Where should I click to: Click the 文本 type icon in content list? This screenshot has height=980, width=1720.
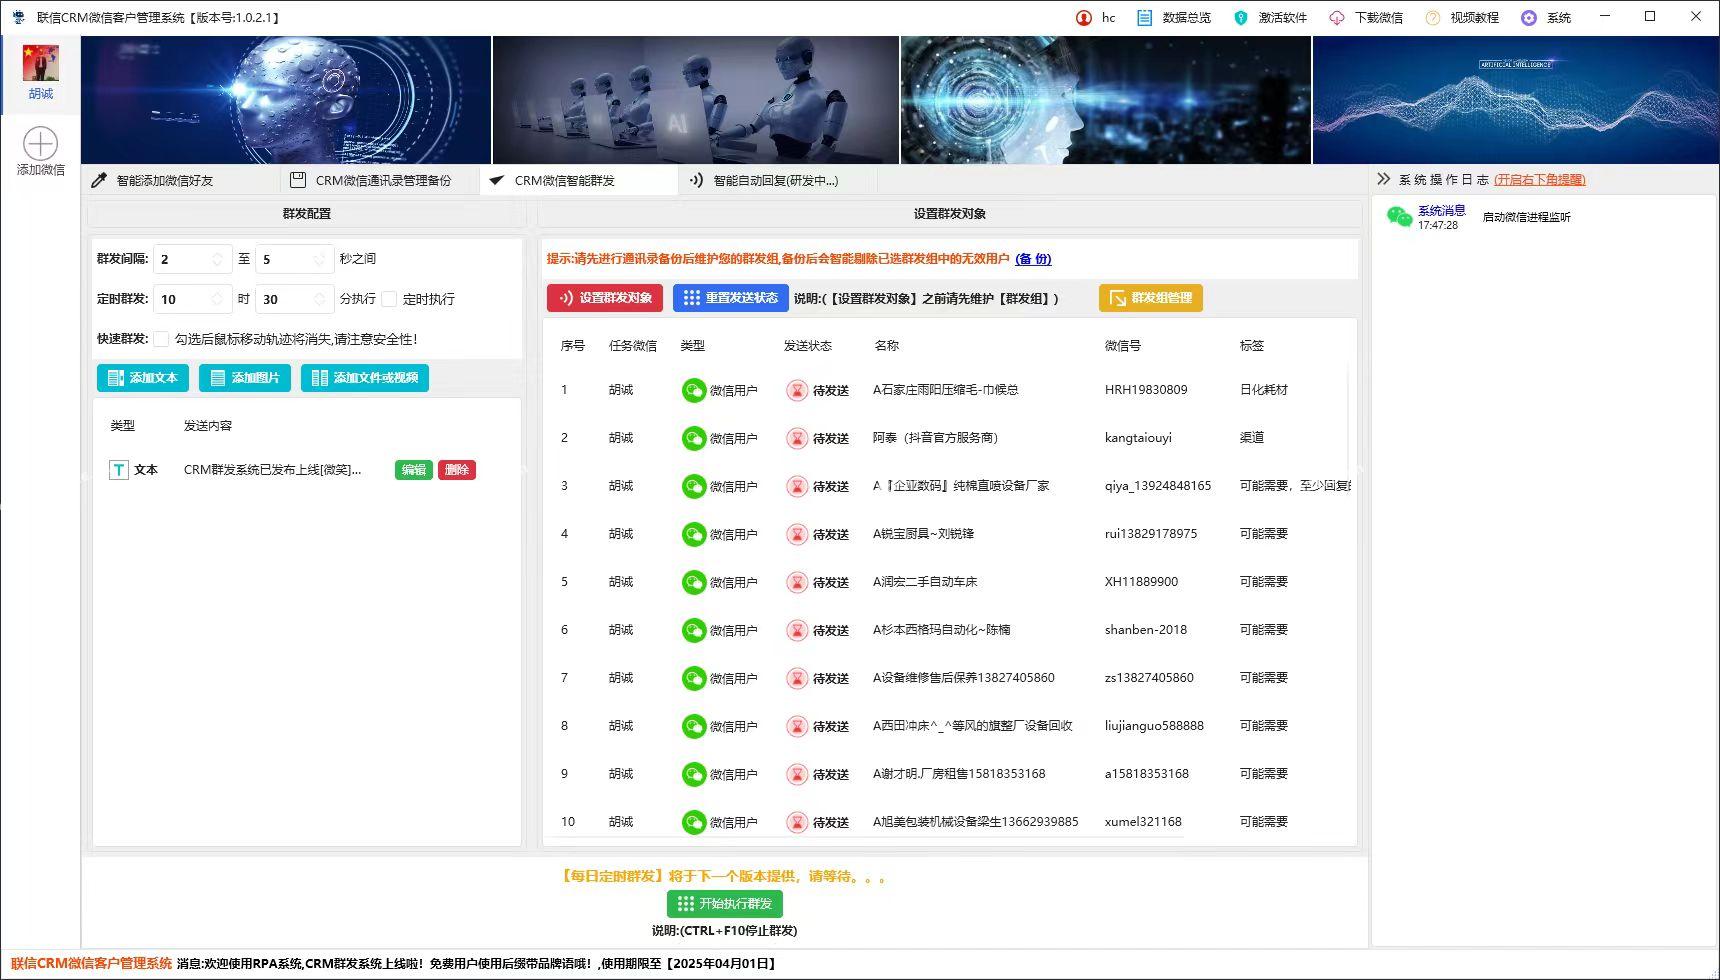119,470
